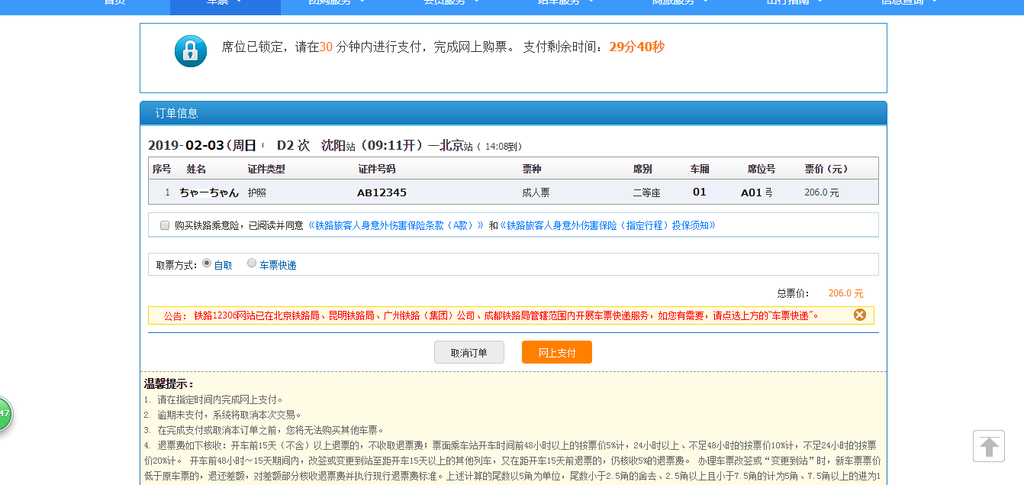1024x485 pixels.
Task: Open the 指定行程 投保须知 insurance link
Action: click(607, 225)
